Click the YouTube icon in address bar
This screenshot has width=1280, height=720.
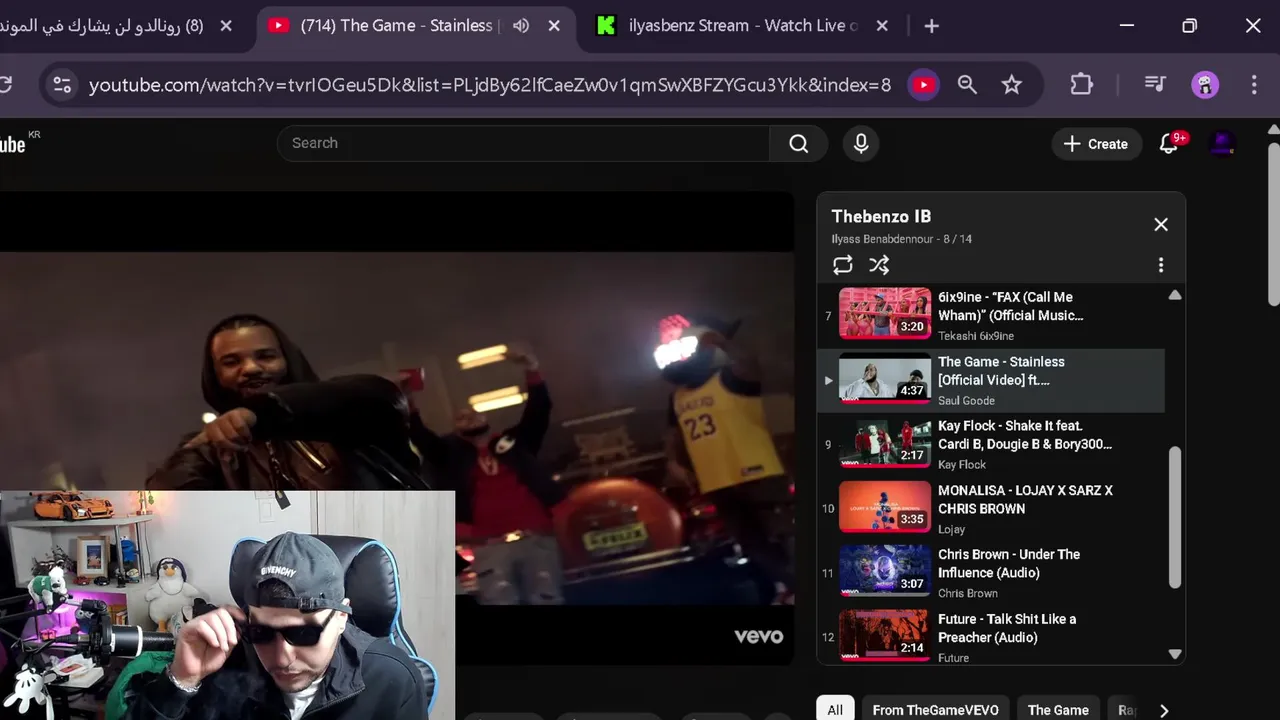click(x=923, y=85)
